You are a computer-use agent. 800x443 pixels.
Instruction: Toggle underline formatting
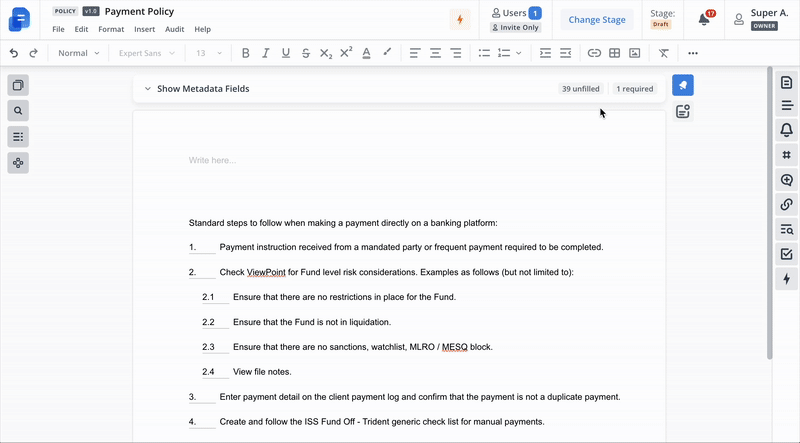tap(286, 53)
